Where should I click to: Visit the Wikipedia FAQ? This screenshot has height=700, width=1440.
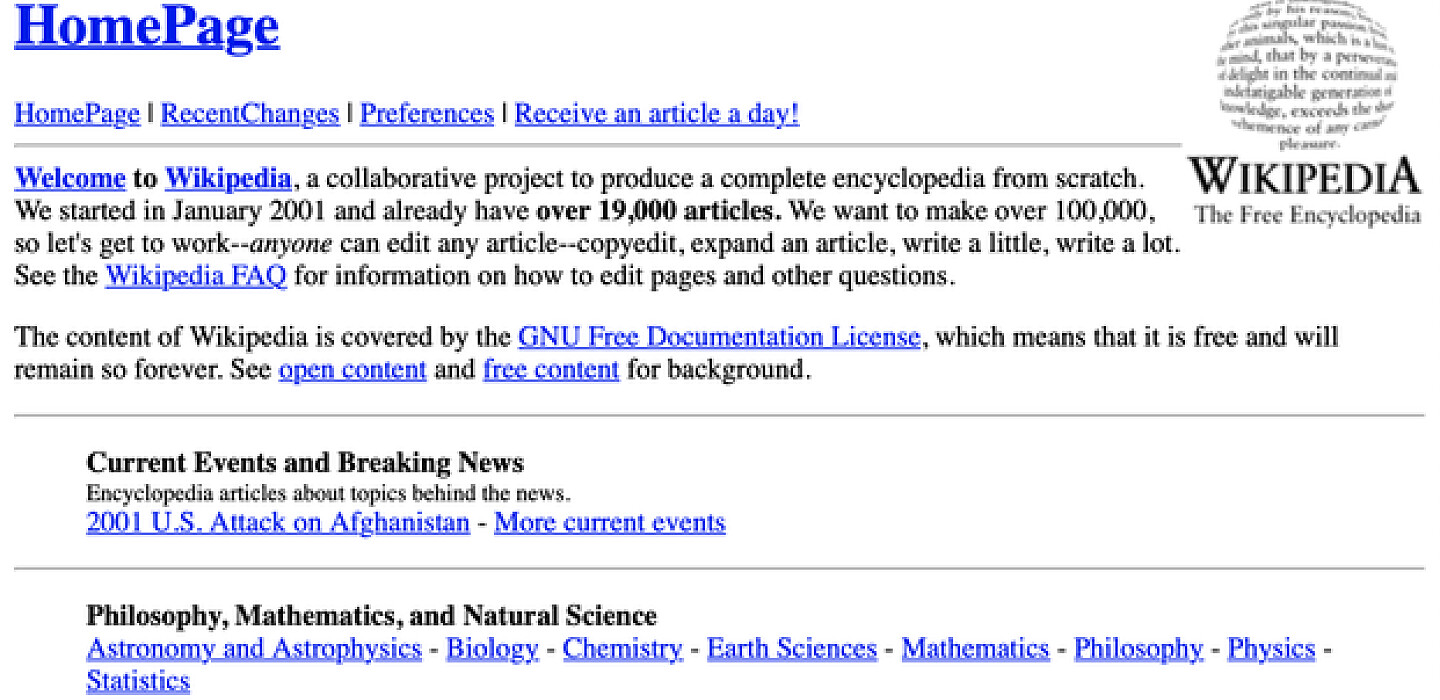(196, 275)
